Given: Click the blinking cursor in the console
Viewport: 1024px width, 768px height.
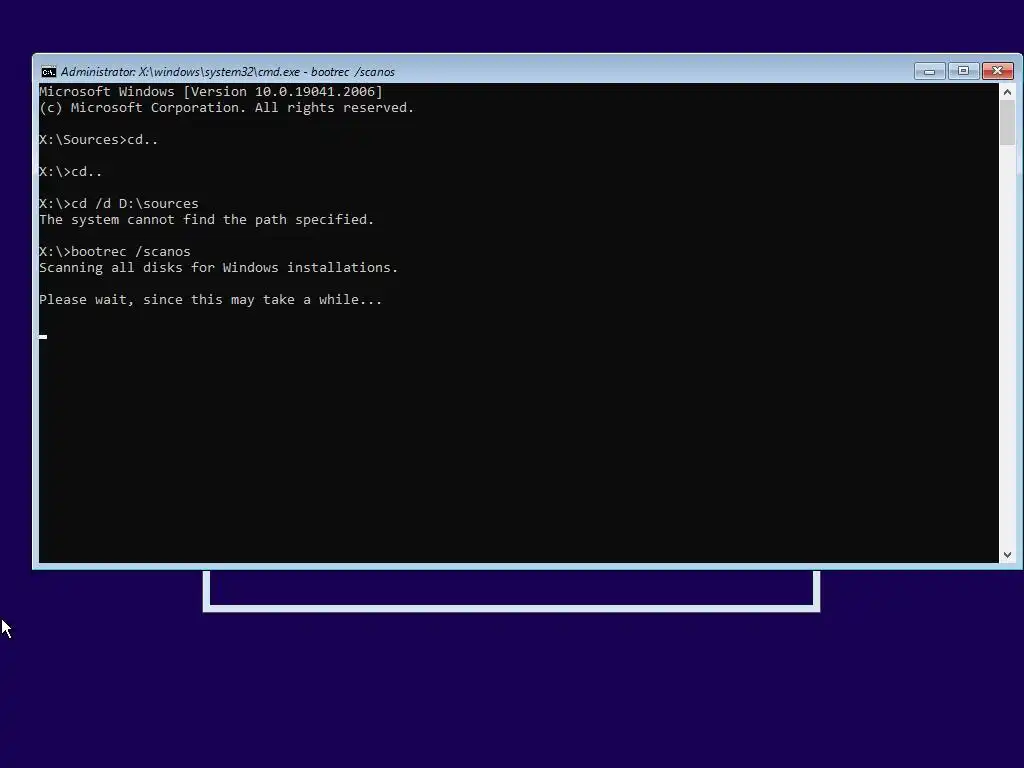Looking at the screenshot, I should tap(43, 337).
